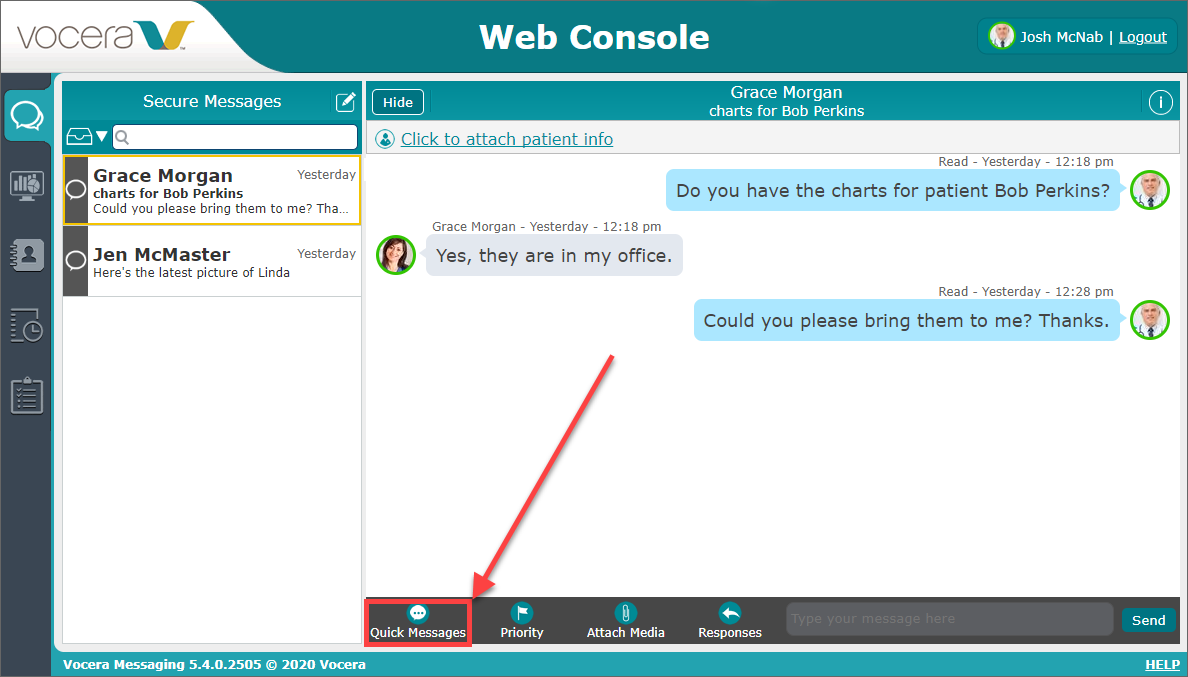Open the reports dashboard from the sidebar
Screen dimensions: 1188x677
[x=27, y=185]
